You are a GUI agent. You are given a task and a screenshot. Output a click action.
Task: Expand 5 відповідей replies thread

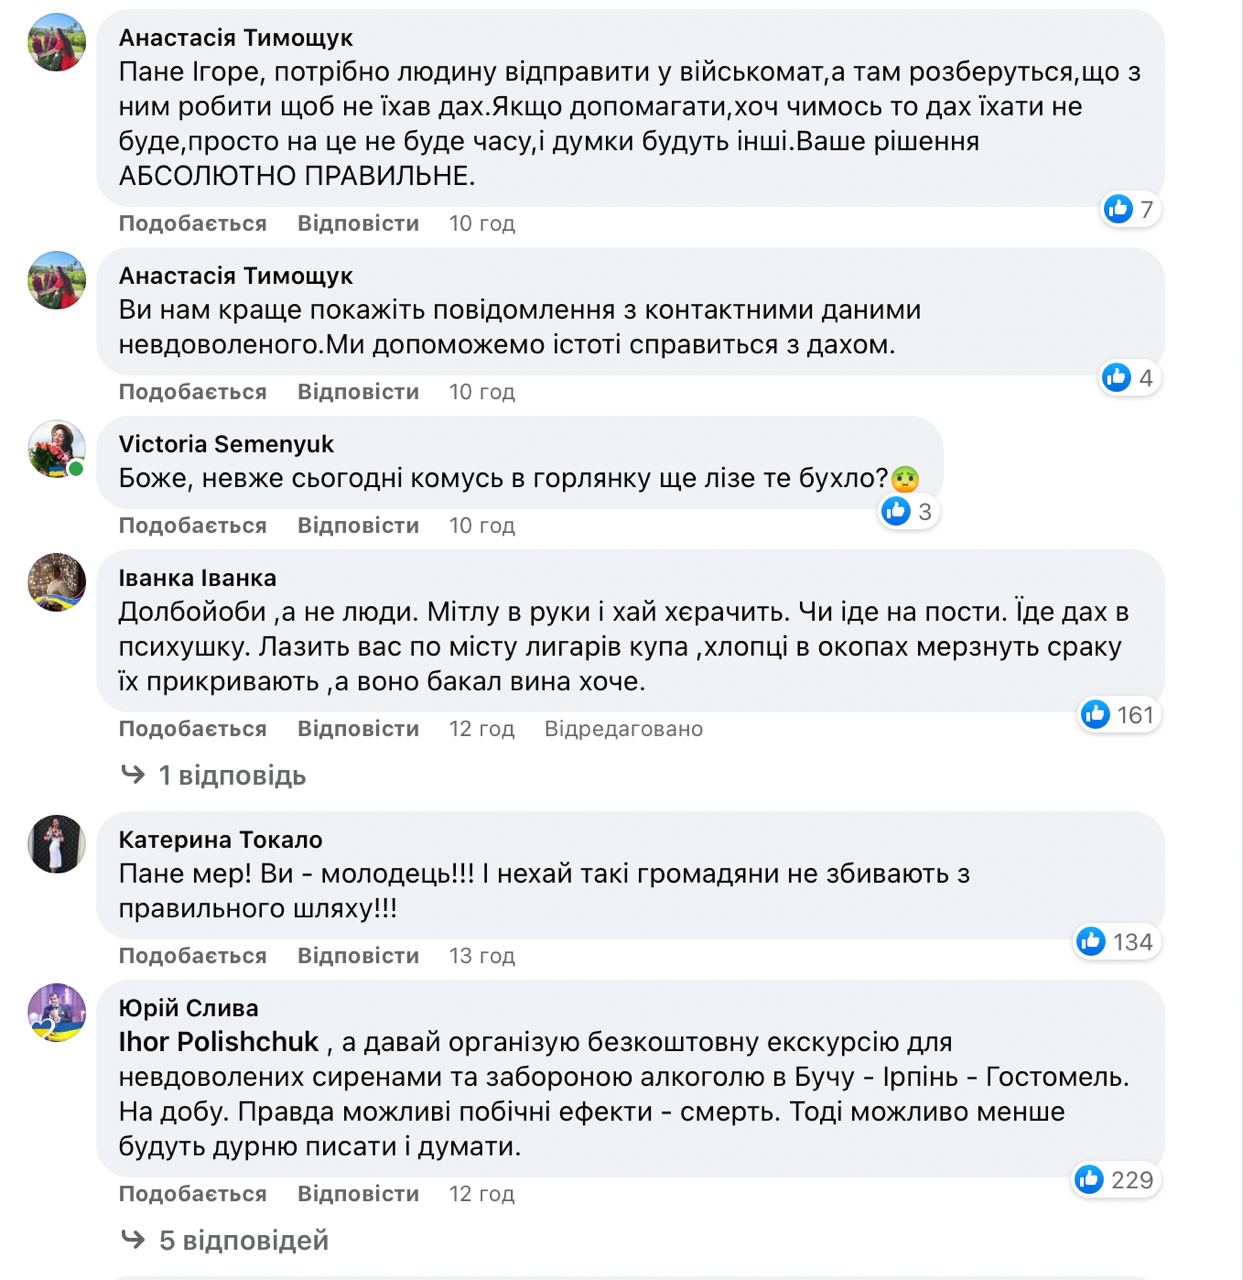click(243, 1241)
